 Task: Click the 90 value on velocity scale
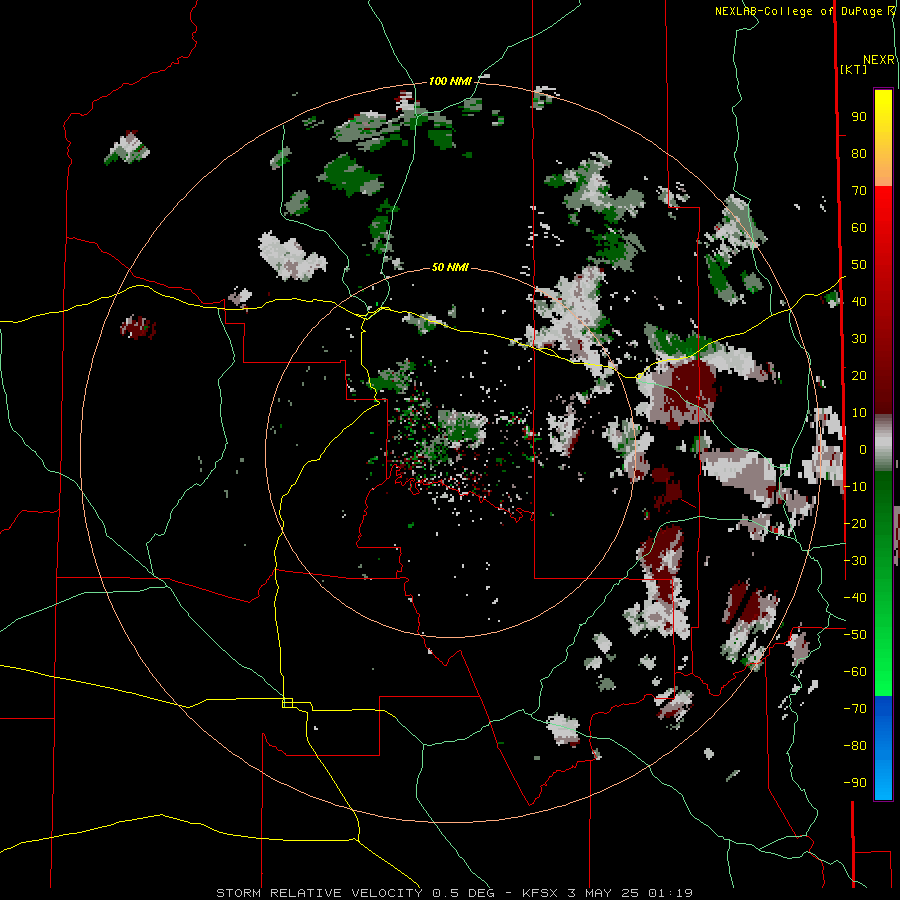[859, 117]
